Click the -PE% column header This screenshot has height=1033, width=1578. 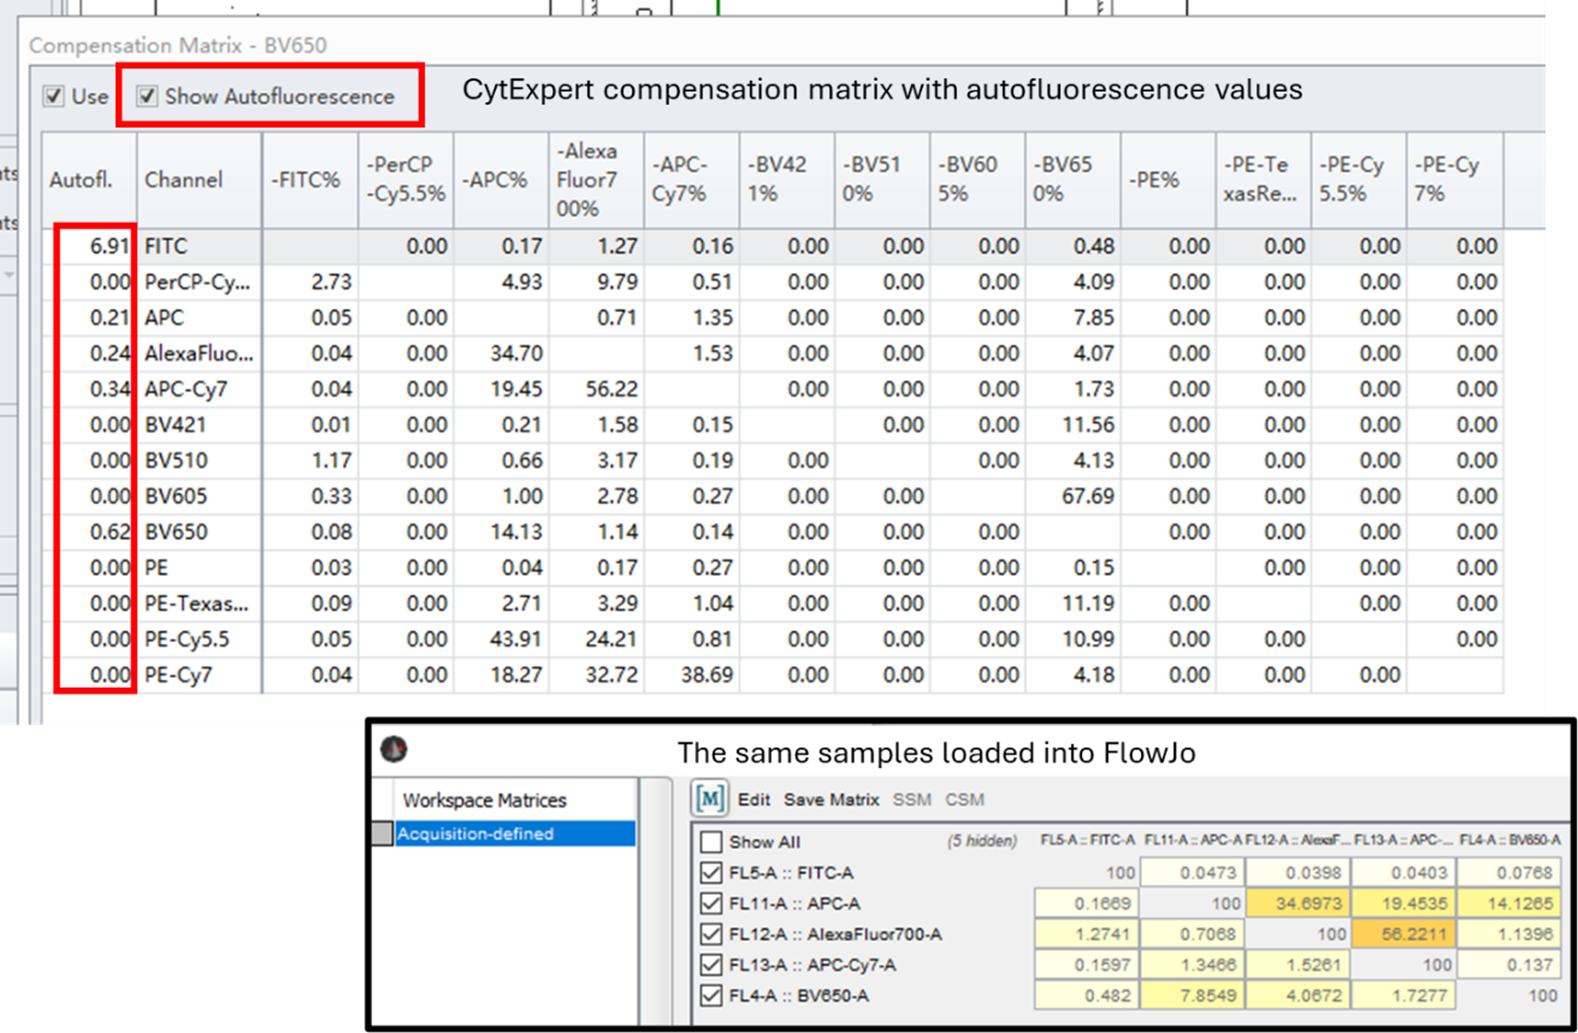[x=1168, y=180]
